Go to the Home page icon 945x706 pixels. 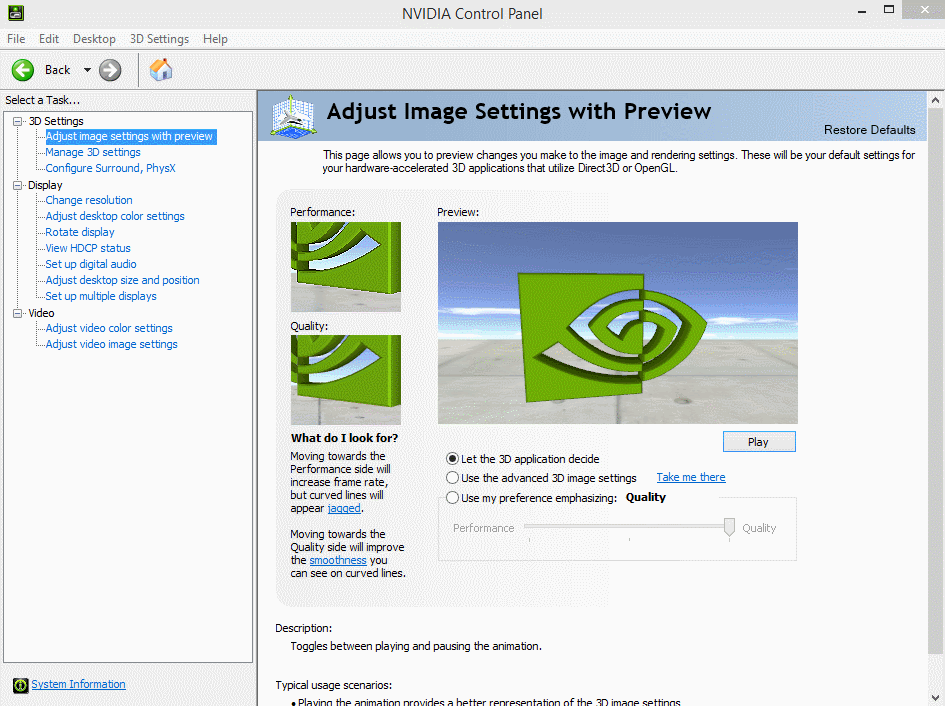[x=161, y=69]
